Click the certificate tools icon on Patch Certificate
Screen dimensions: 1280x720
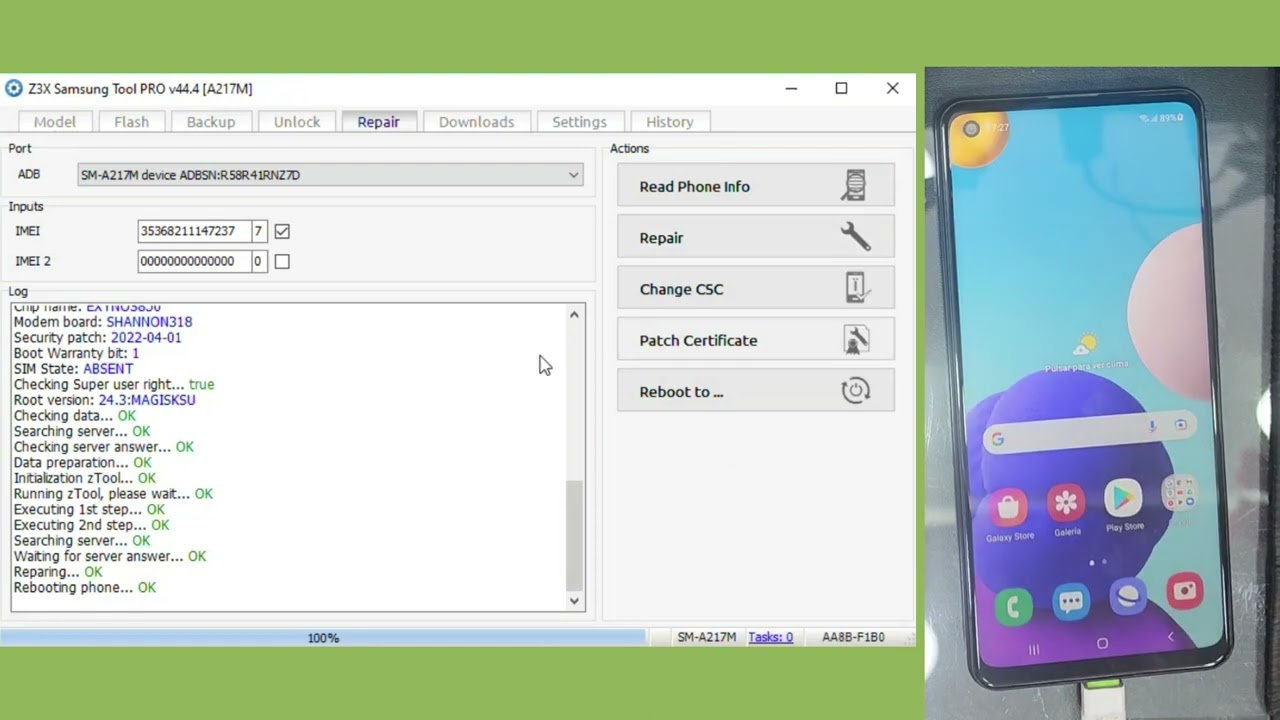pos(856,340)
